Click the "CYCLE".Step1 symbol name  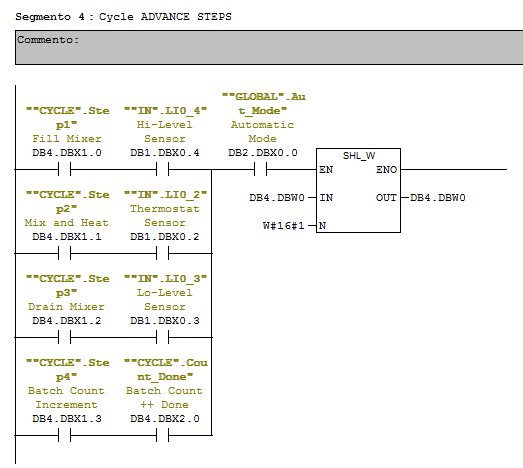[67, 117]
